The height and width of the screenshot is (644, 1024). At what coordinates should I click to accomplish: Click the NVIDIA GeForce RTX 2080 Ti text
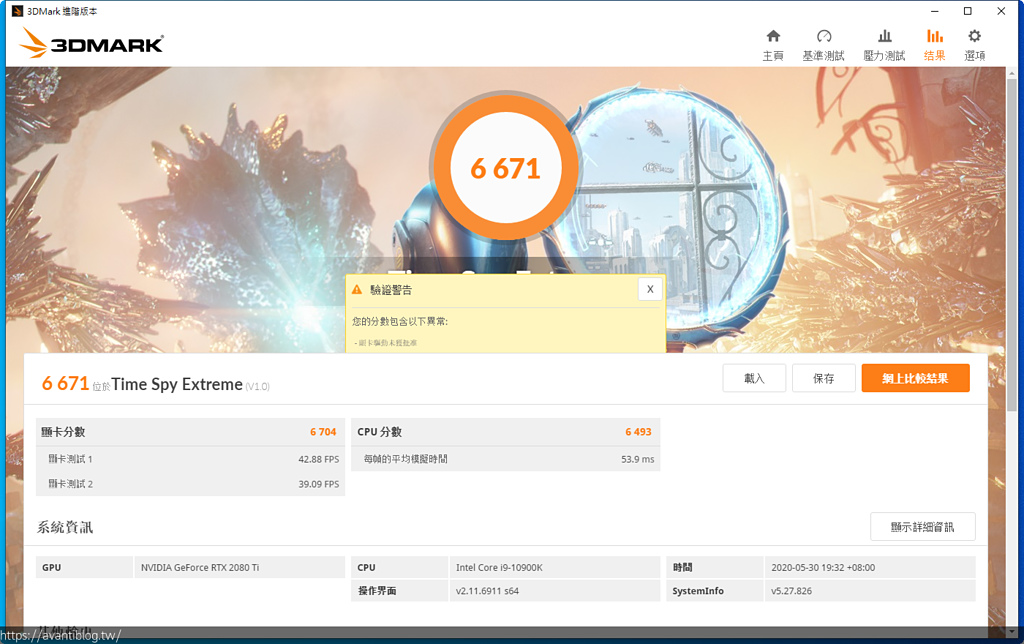point(200,568)
